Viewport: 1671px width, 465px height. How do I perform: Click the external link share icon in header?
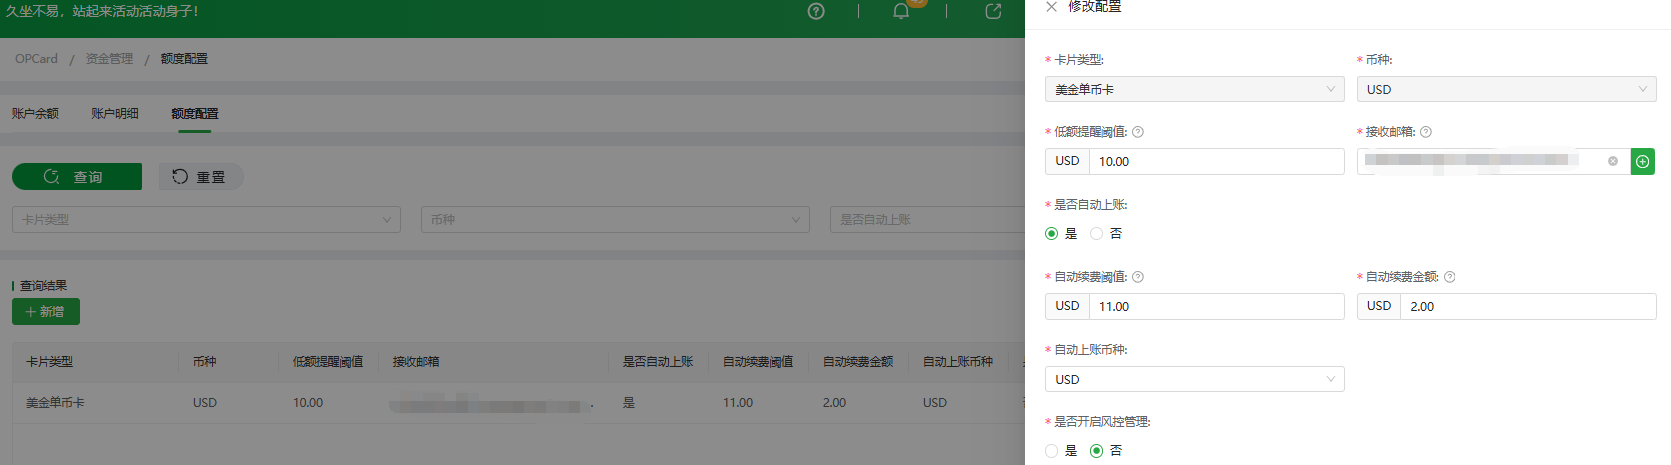tap(993, 12)
